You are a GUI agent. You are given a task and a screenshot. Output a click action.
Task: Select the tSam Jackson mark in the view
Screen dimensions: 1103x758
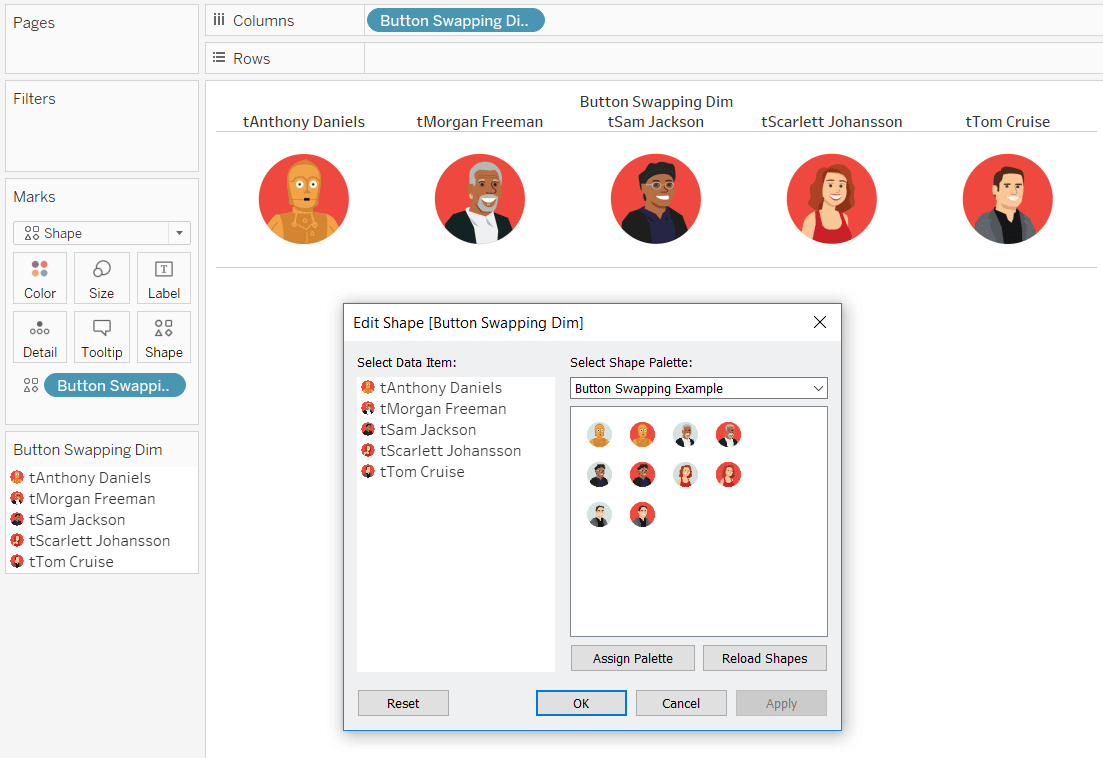pyautogui.click(x=656, y=199)
